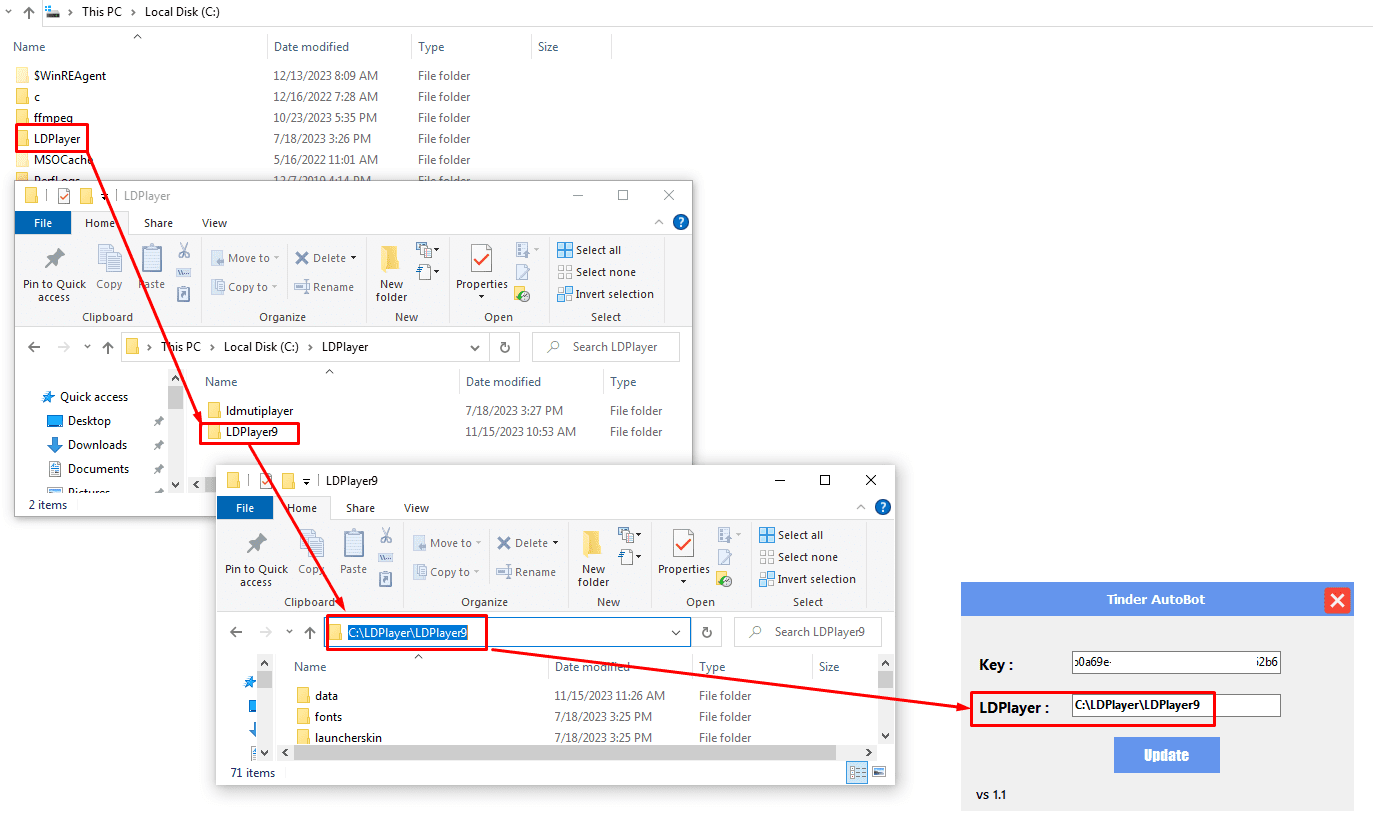Open the help icon in the LDPlayer9 window

click(x=883, y=508)
